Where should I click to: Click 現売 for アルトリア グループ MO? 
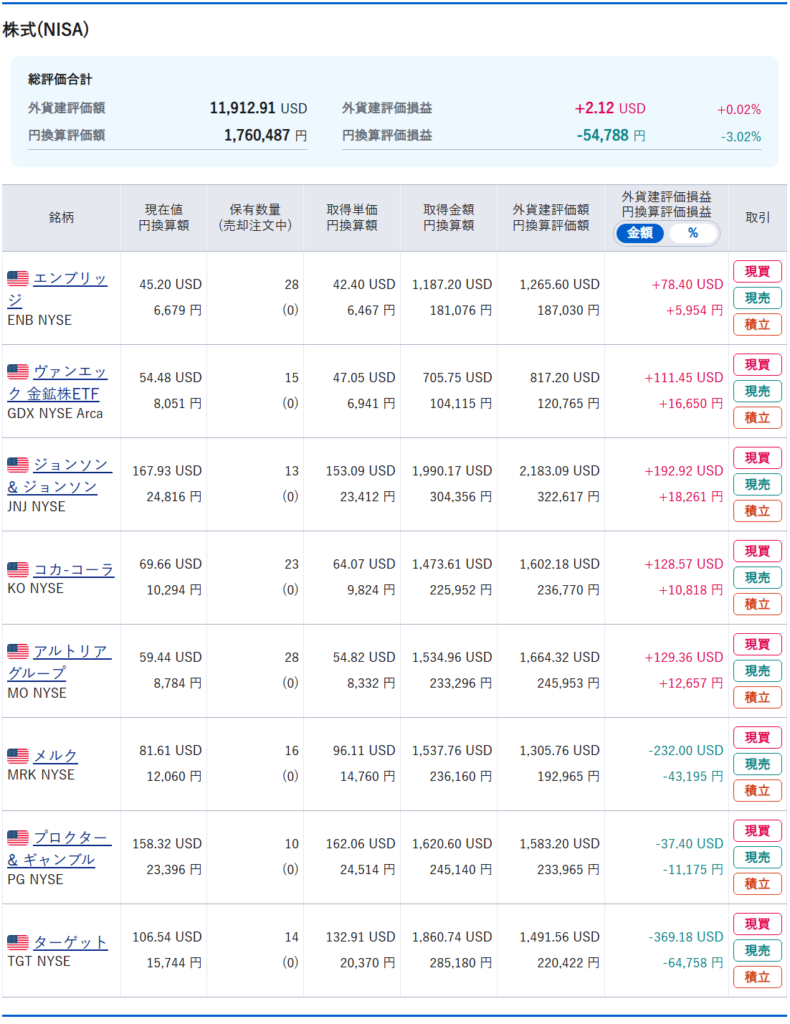[757, 671]
